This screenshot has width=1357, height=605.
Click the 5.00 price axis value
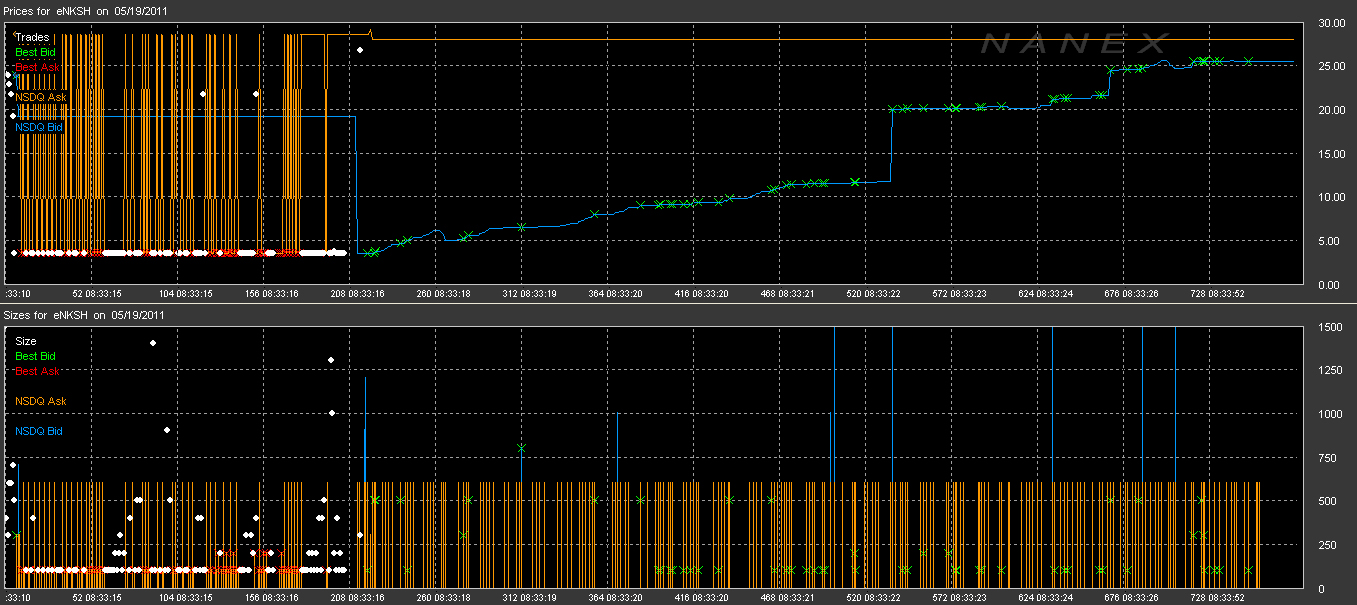tap(1332, 241)
